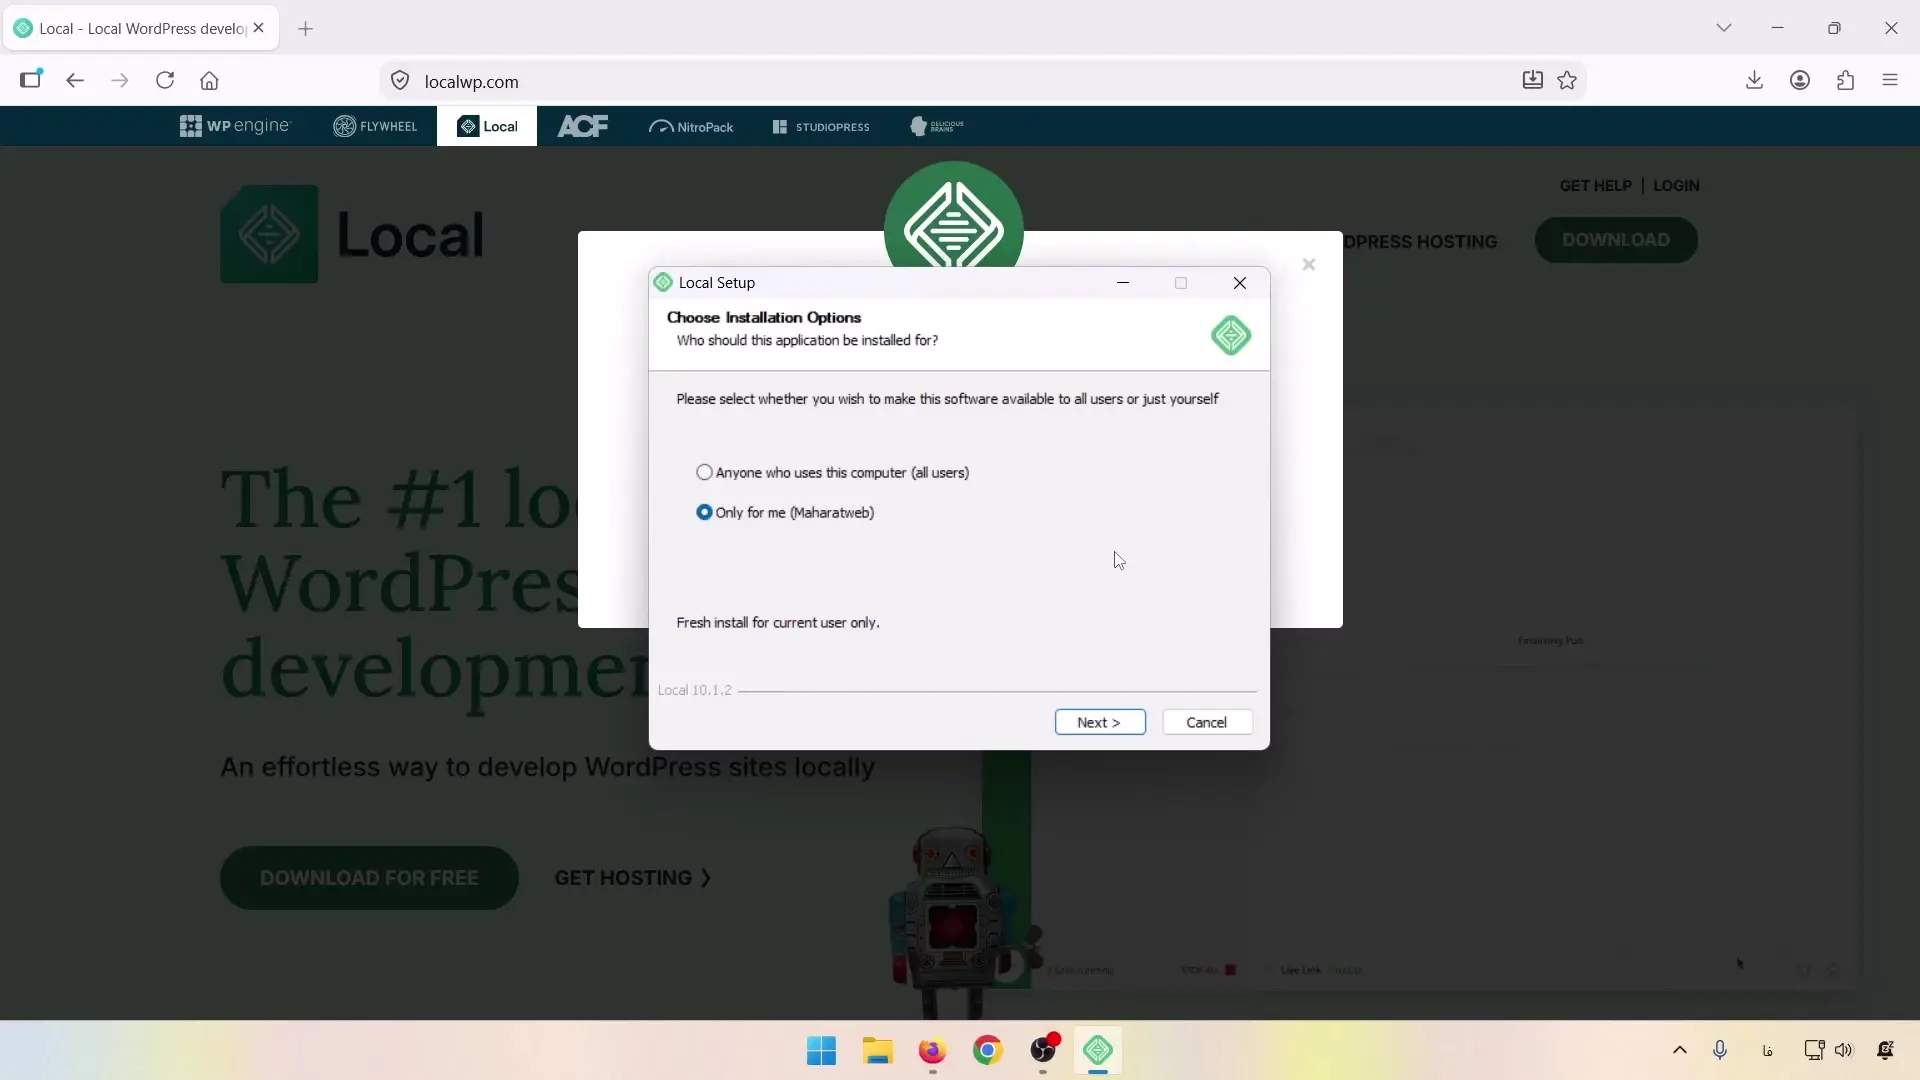Click DOWNLOAD FOR FREE button
1920x1080 pixels.
(x=369, y=878)
